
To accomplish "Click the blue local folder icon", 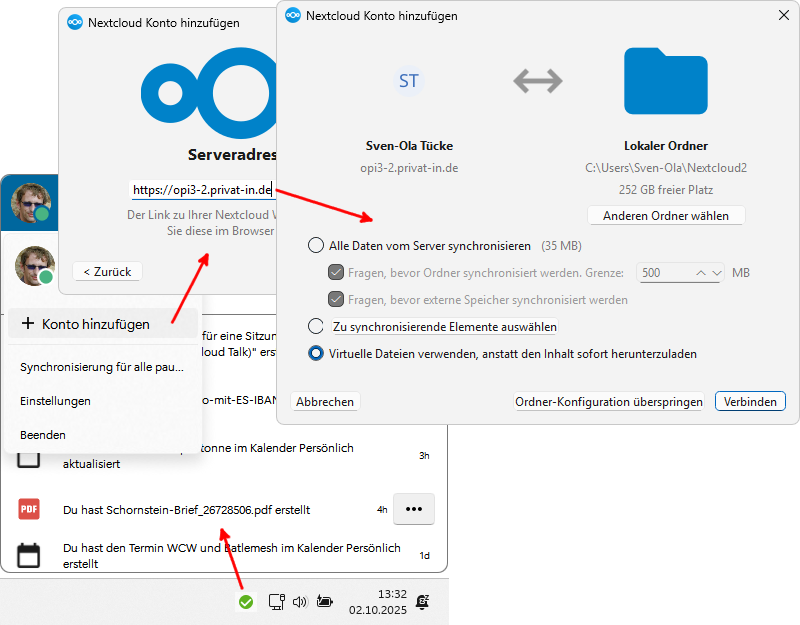I will (665, 81).
